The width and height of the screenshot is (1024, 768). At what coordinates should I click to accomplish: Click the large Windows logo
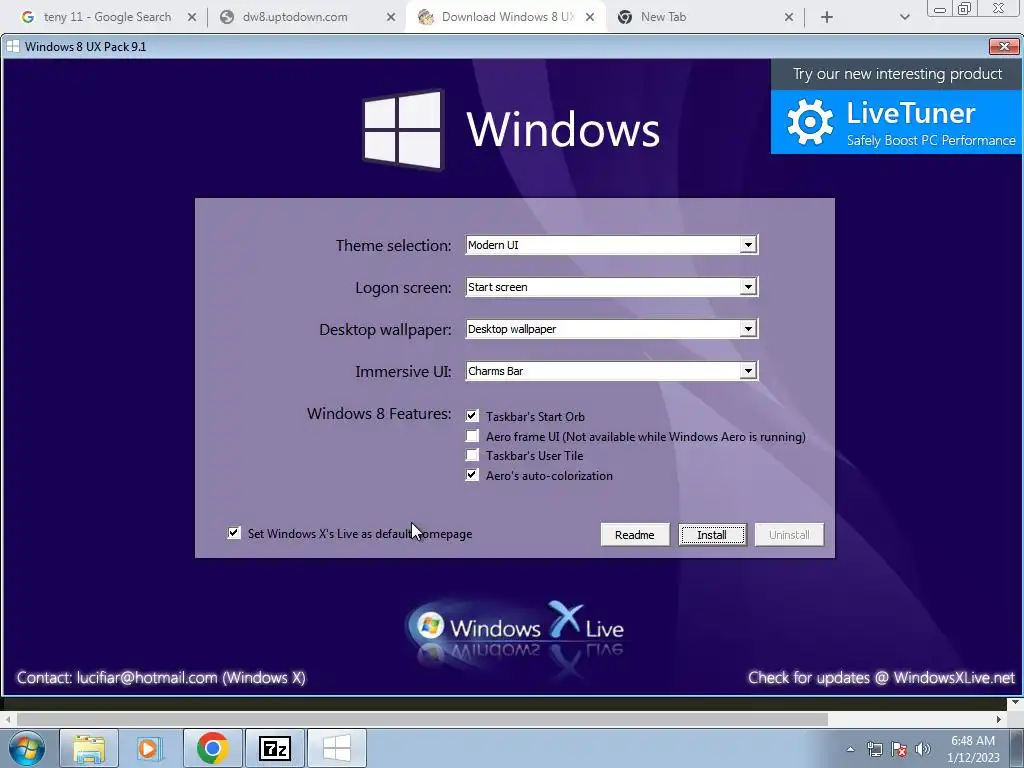tap(403, 130)
